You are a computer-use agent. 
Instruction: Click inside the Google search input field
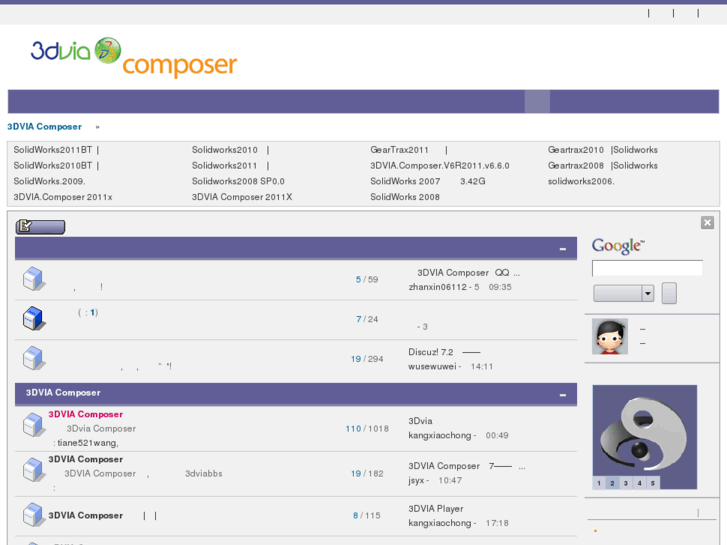(x=647, y=268)
